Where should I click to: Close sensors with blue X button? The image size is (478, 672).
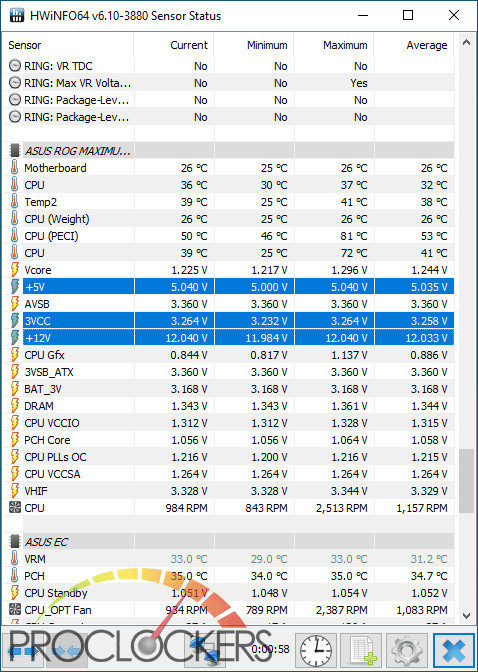click(x=454, y=650)
